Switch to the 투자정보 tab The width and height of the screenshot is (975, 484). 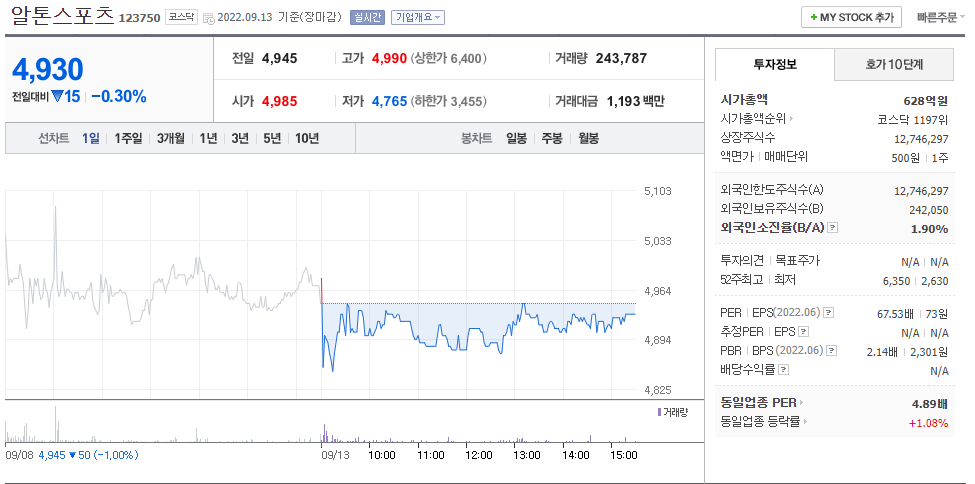pos(775,64)
